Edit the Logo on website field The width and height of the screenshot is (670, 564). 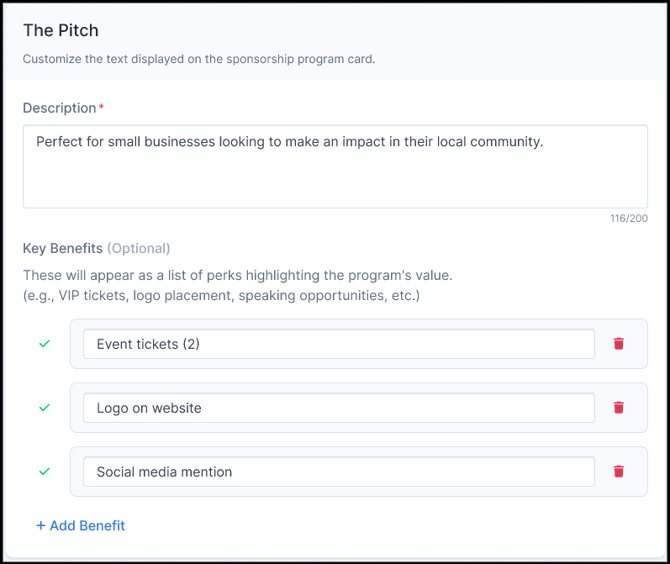pyautogui.click(x=339, y=408)
